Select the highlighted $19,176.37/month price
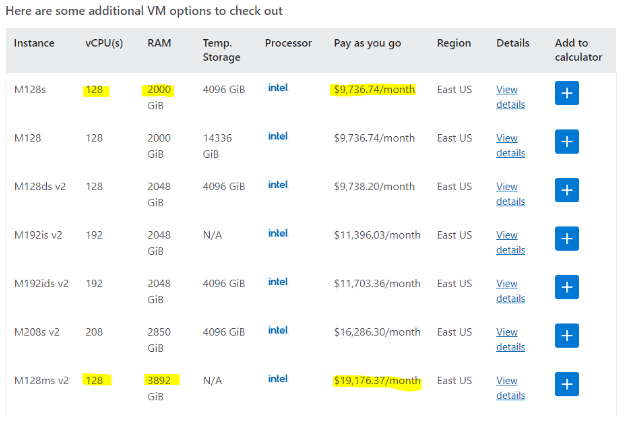 [377, 380]
